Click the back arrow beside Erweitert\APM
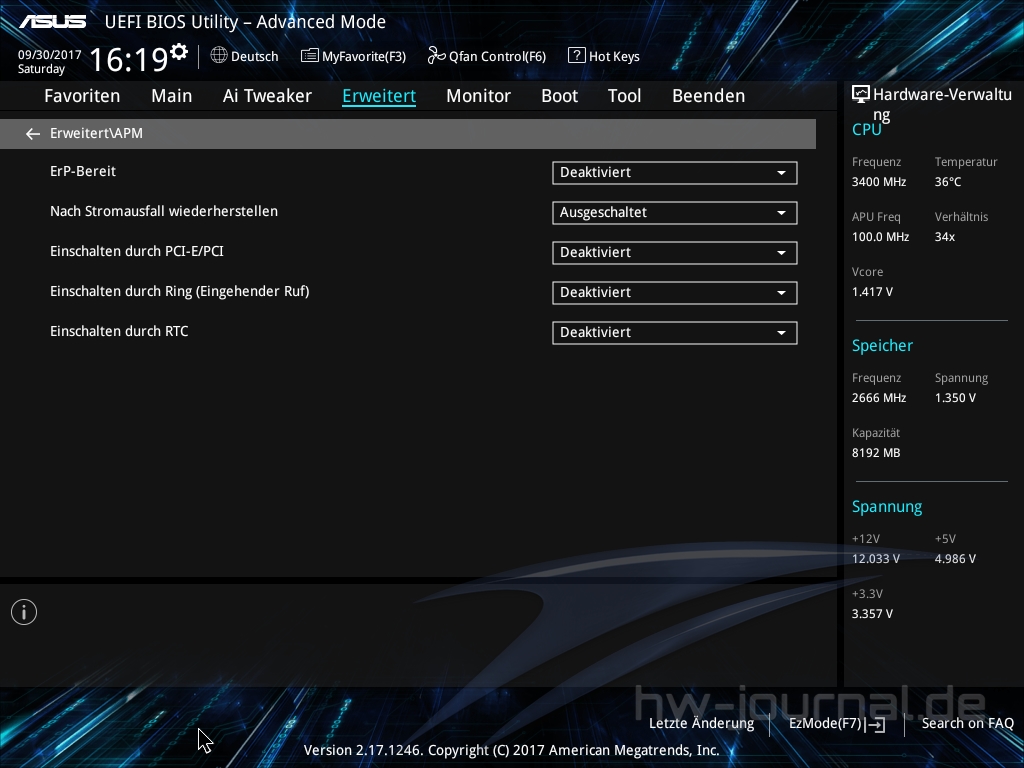Viewport: 1024px width, 768px height. coord(33,134)
